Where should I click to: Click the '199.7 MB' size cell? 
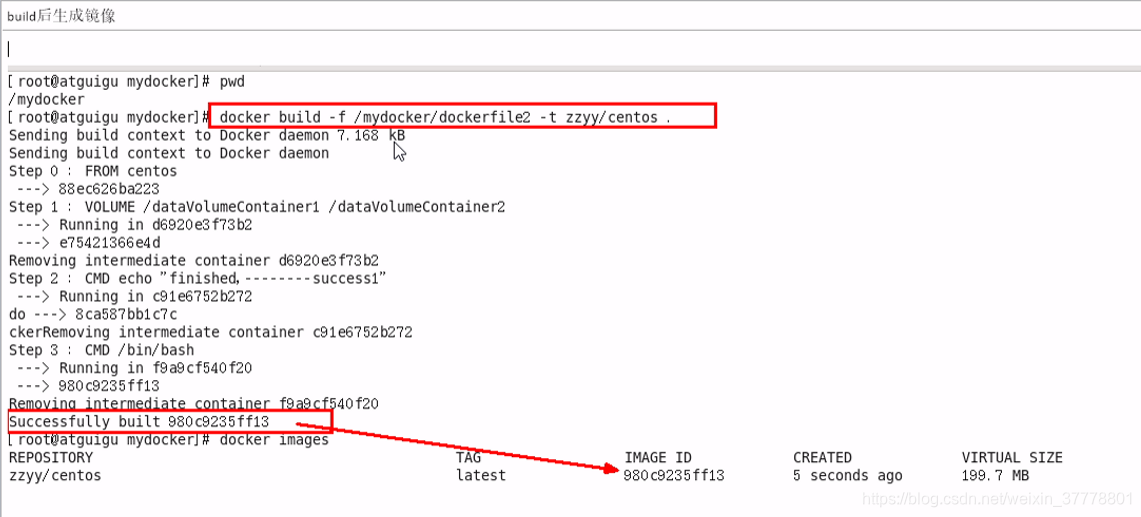click(995, 475)
